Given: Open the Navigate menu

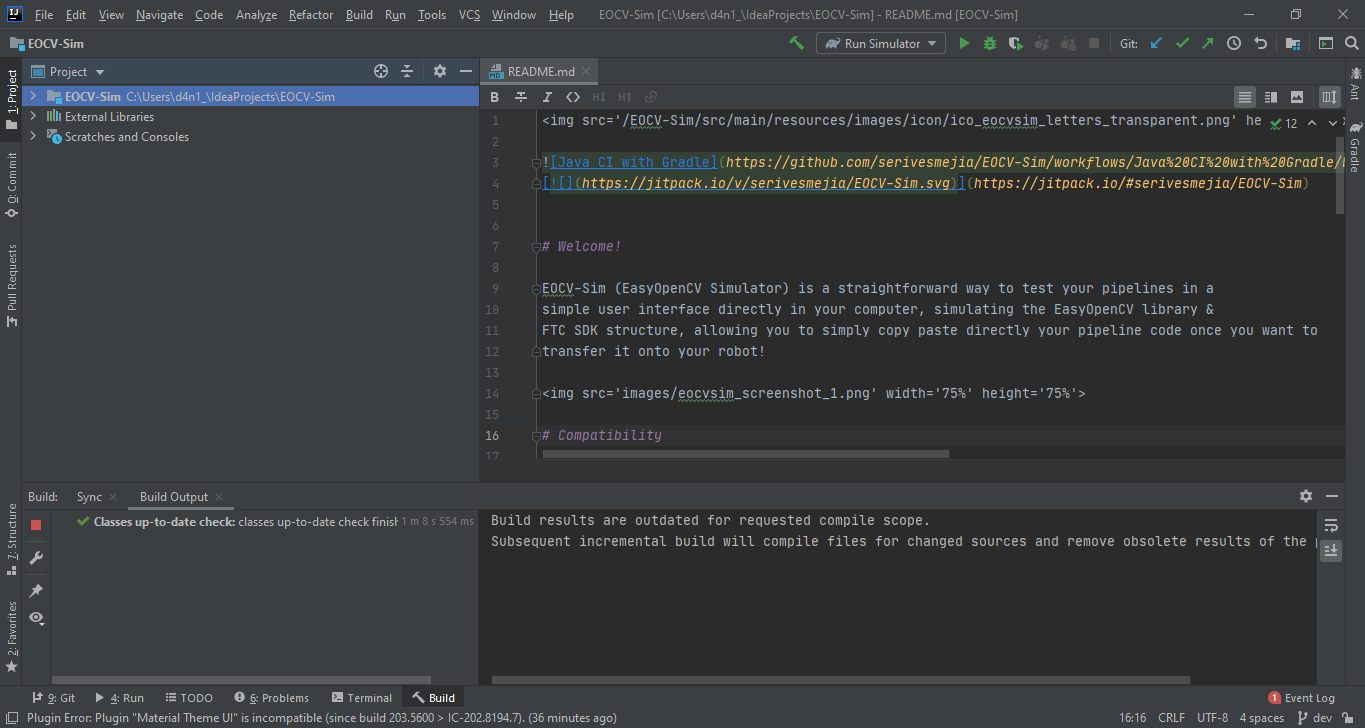Looking at the screenshot, I should point(160,15).
